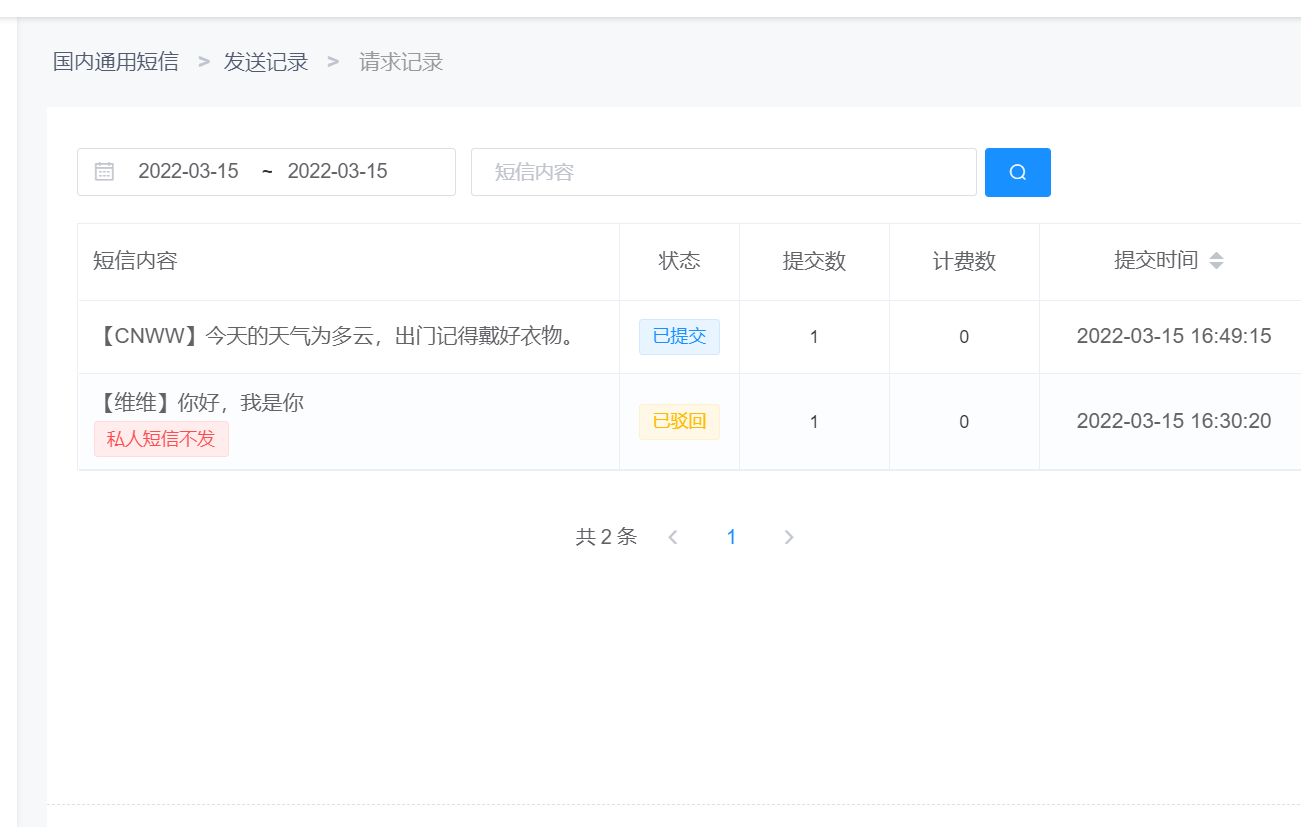Select end date 2022-03-15 field
The width and height of the screenshot is (1301, 827).
[337, 171]
